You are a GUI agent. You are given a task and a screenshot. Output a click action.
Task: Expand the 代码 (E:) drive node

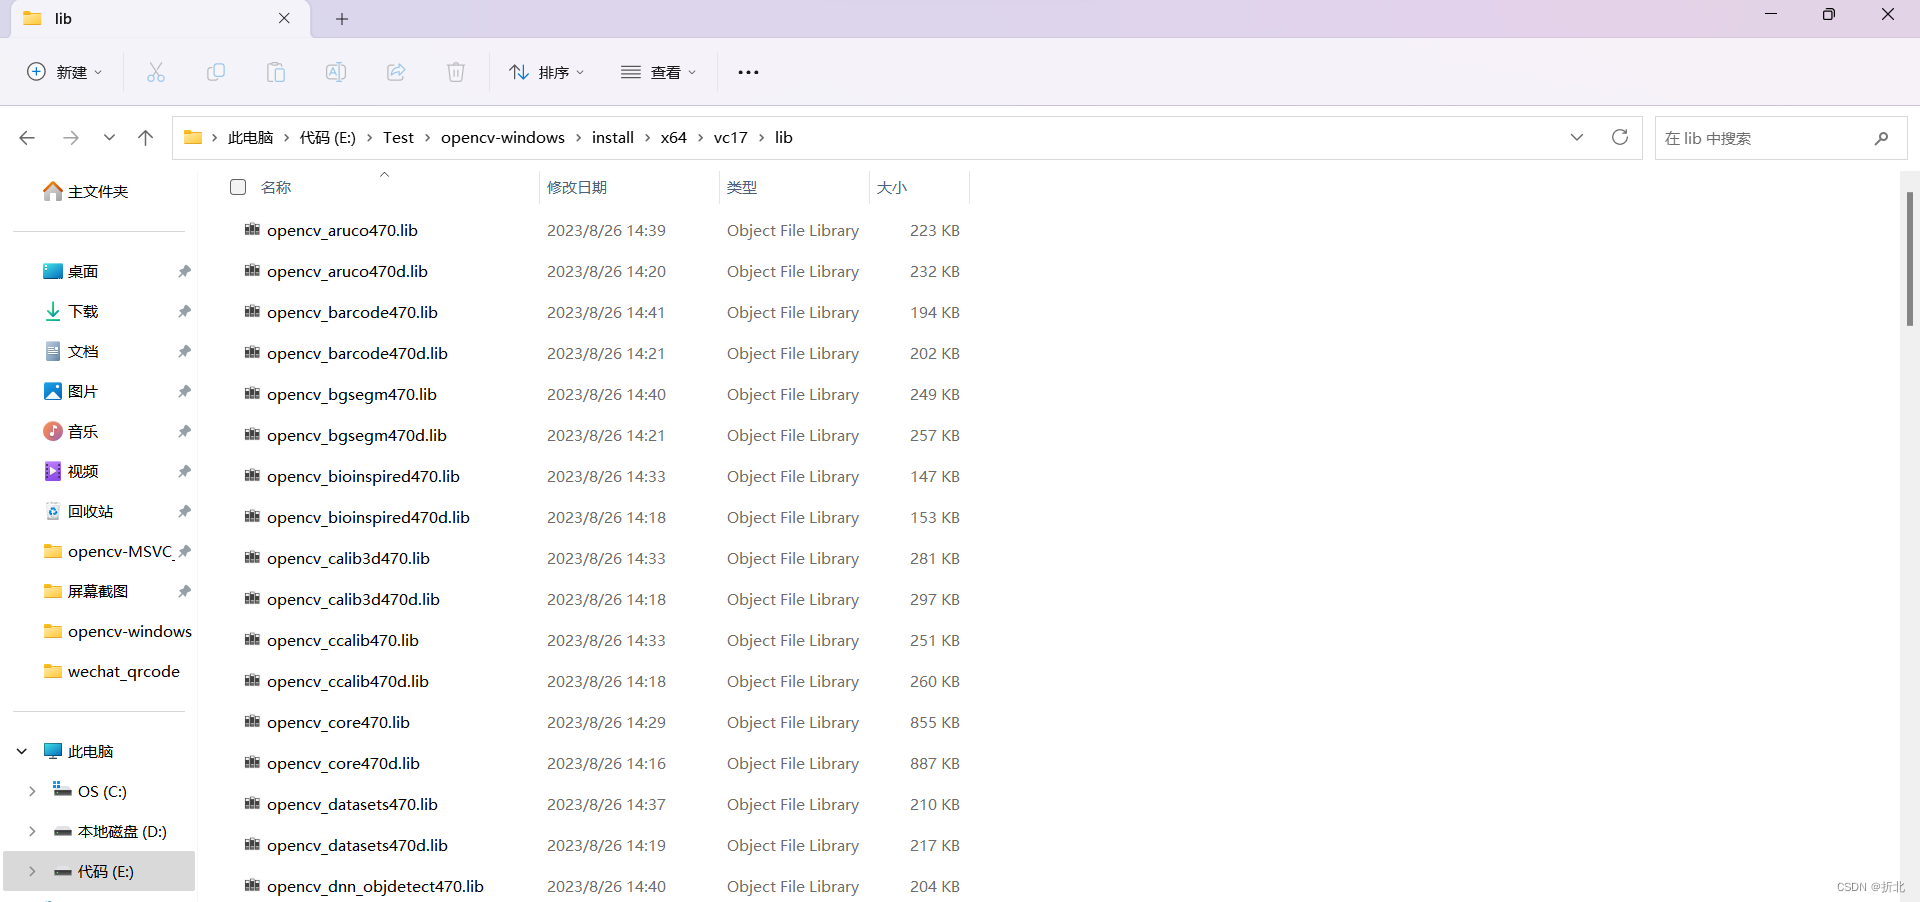point(32,871)
